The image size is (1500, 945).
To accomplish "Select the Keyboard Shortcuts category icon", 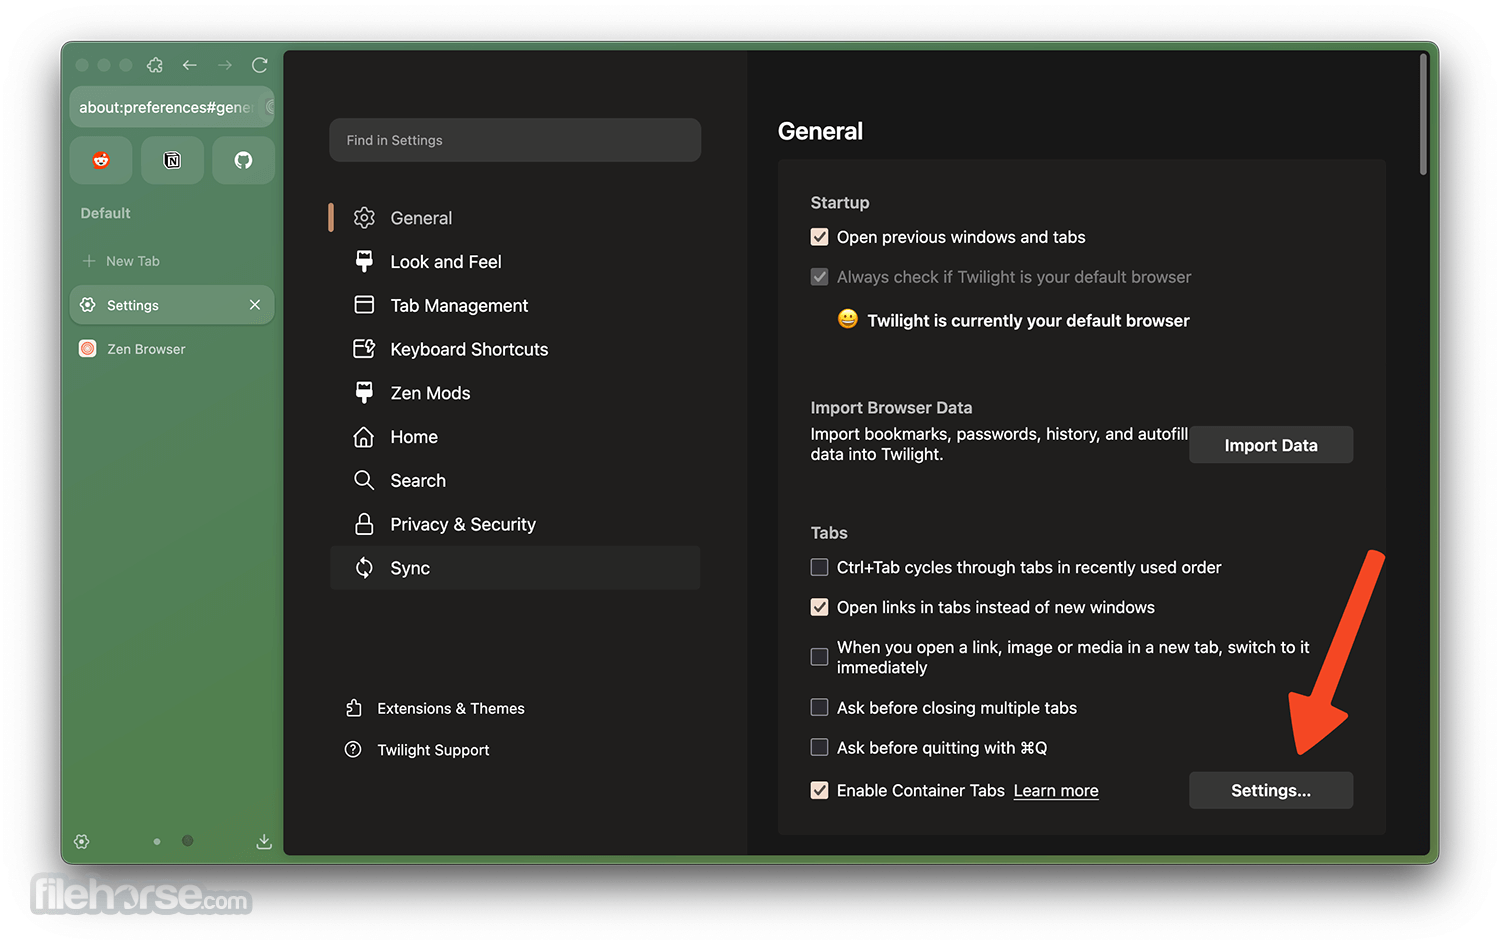I will [364, 349].
